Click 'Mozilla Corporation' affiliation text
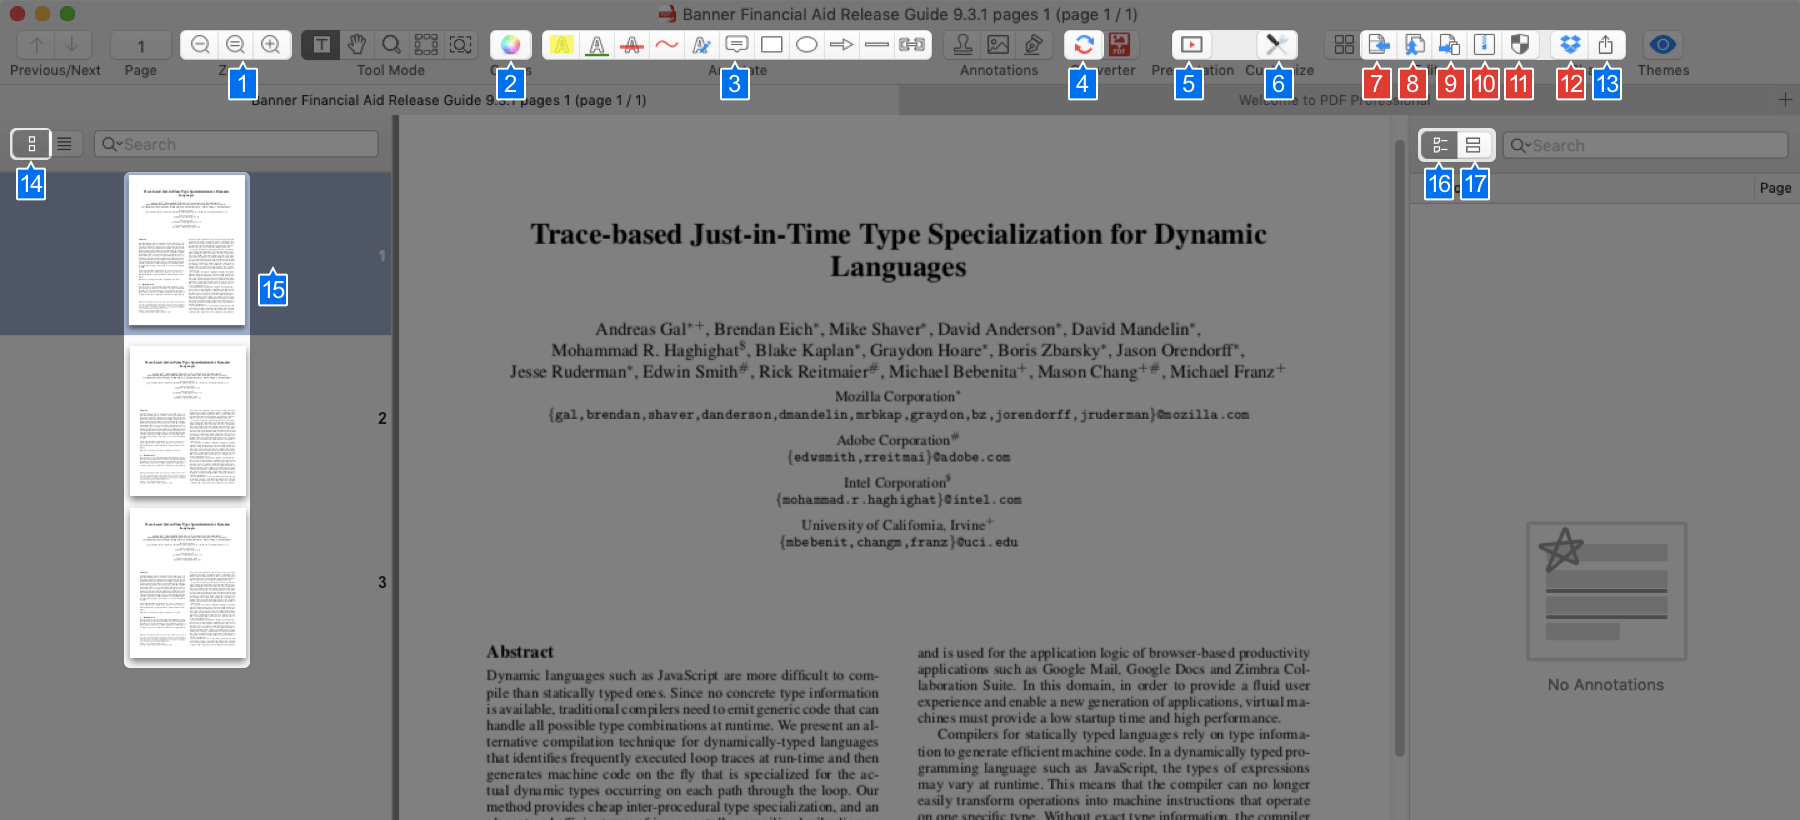The height and width of the screenshot is (820, 1800). coord(895,397)
